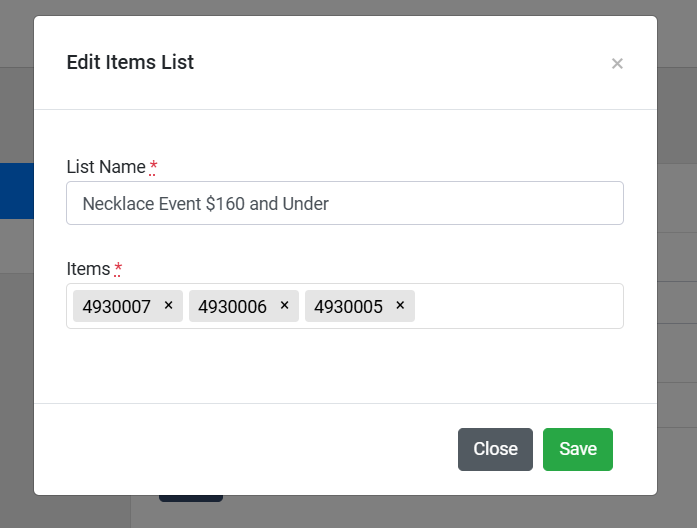Close the Edit Items List dialog via X
This screenshot has height=528, width=697.
coord(617,64)
